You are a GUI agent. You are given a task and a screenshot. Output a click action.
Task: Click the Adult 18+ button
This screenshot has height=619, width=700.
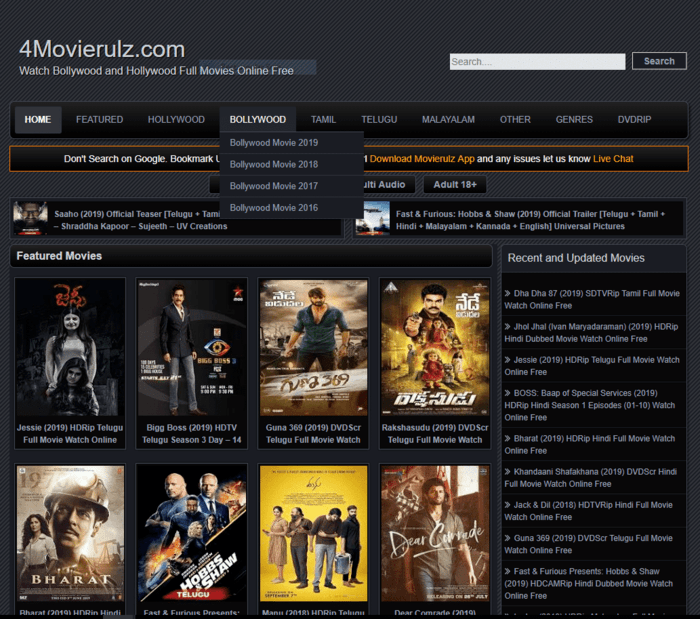(x=455, y=185)
